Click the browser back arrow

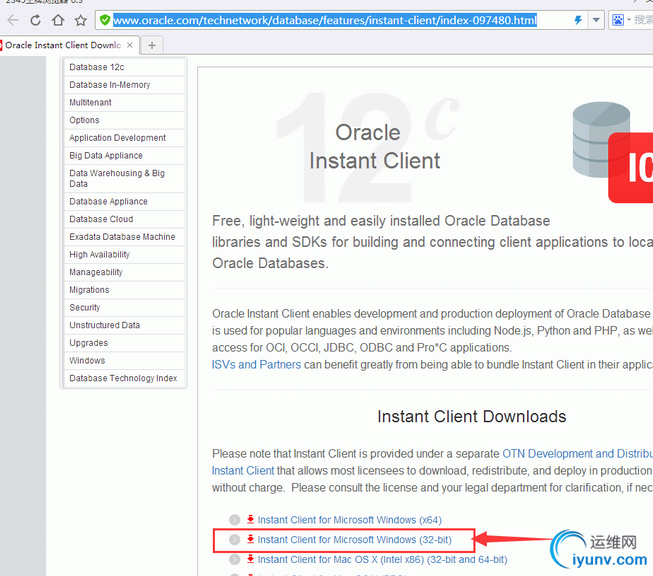13,20
